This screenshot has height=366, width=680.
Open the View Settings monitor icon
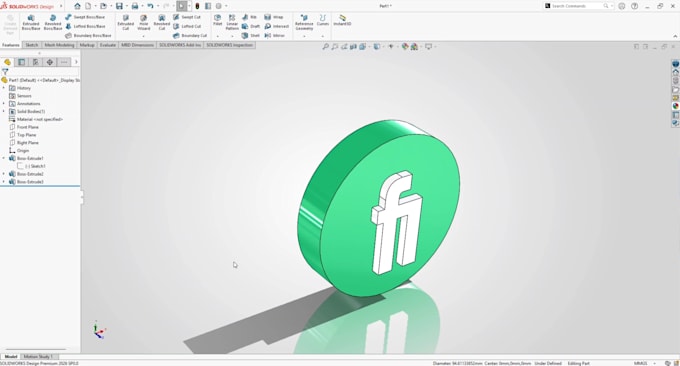(428, 46)
